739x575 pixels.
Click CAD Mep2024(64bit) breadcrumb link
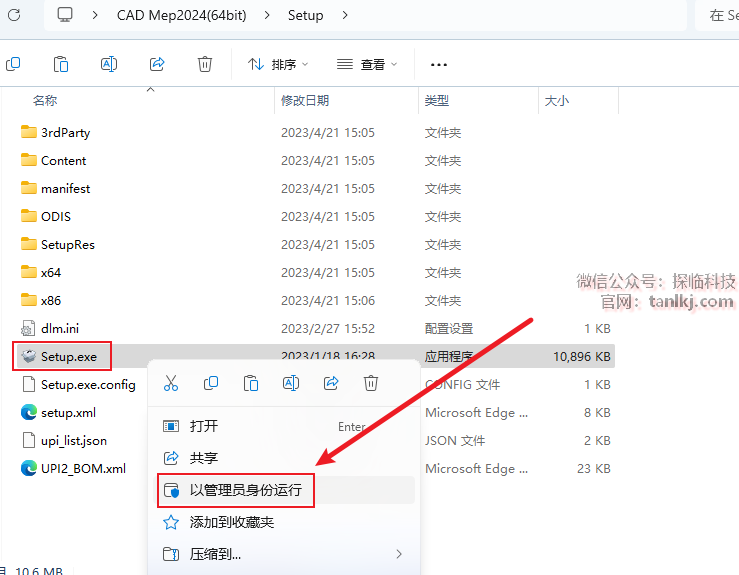195,15
